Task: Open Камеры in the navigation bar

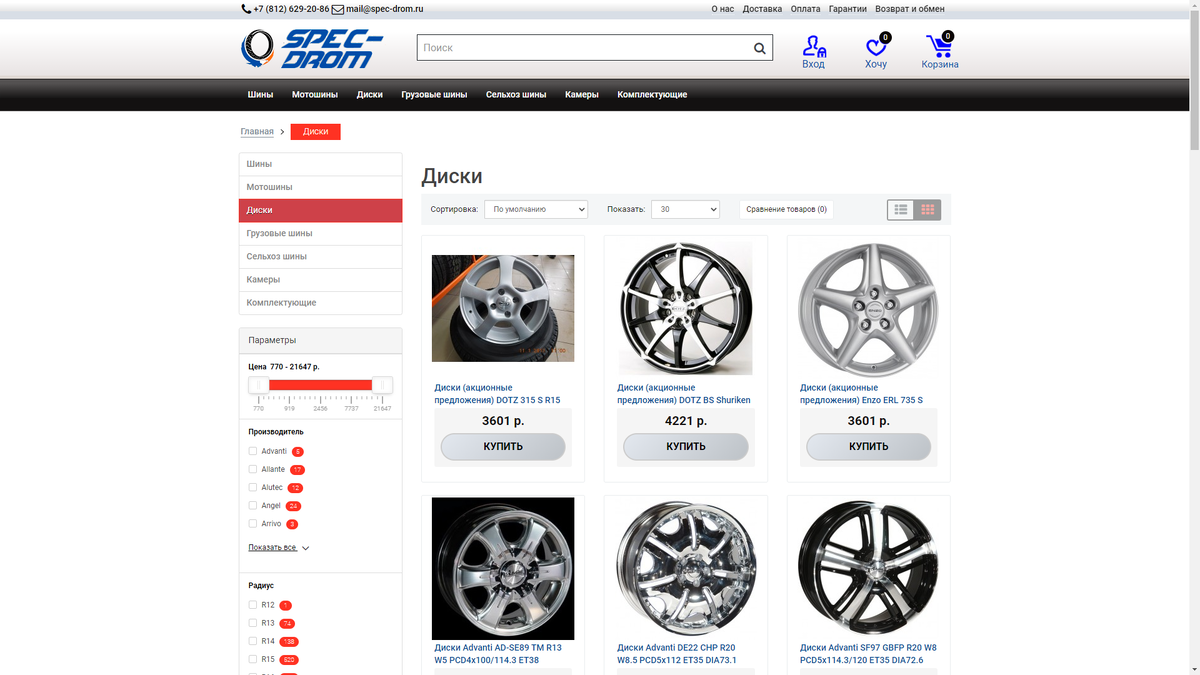Action: (x=582, y=95)
